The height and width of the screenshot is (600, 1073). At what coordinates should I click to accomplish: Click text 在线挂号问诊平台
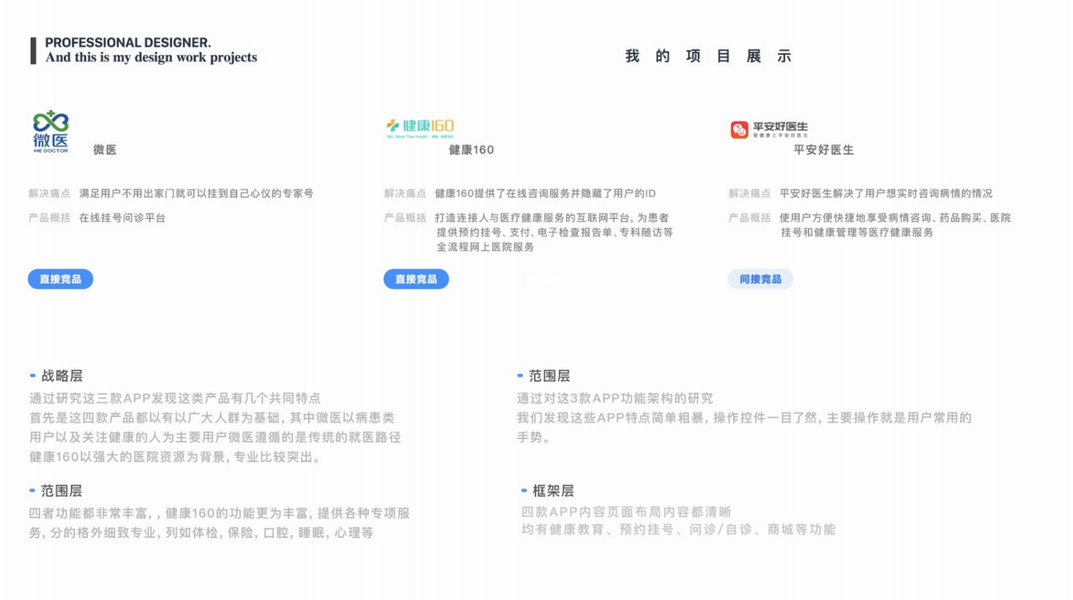coord(122,218)
